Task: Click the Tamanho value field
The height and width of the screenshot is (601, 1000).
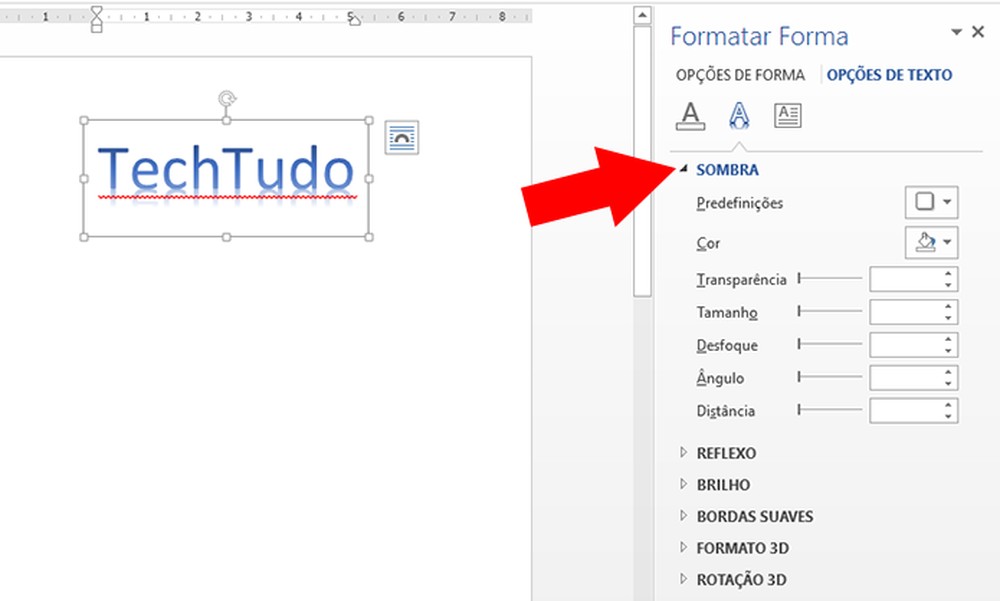Action: [906, 312]
